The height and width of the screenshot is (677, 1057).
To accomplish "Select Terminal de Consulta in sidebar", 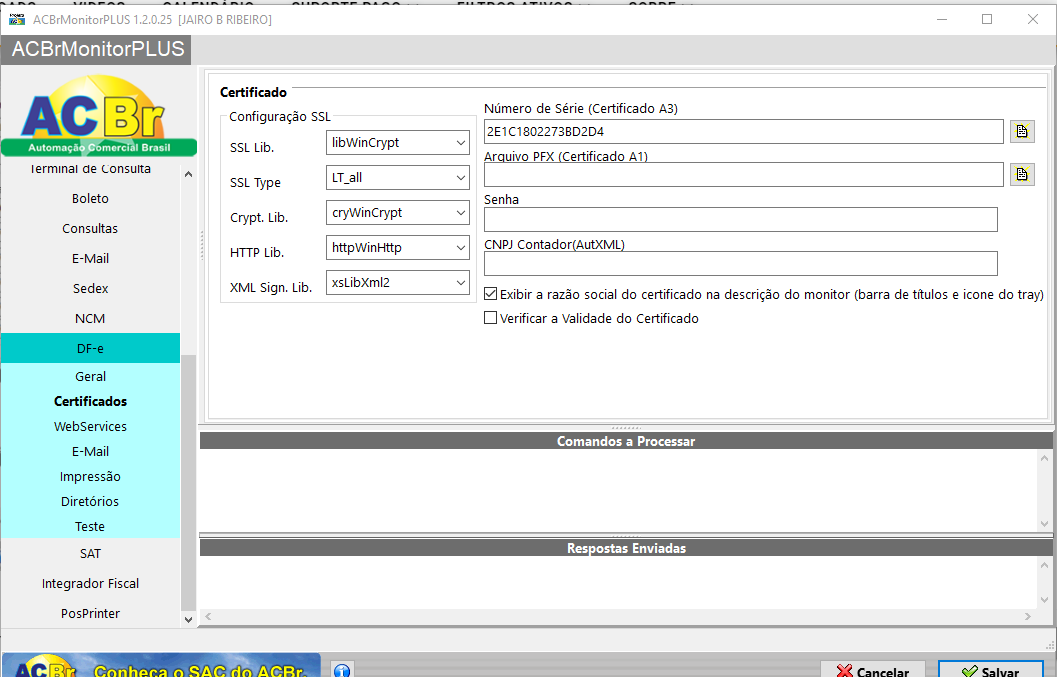I will (90, 169).
